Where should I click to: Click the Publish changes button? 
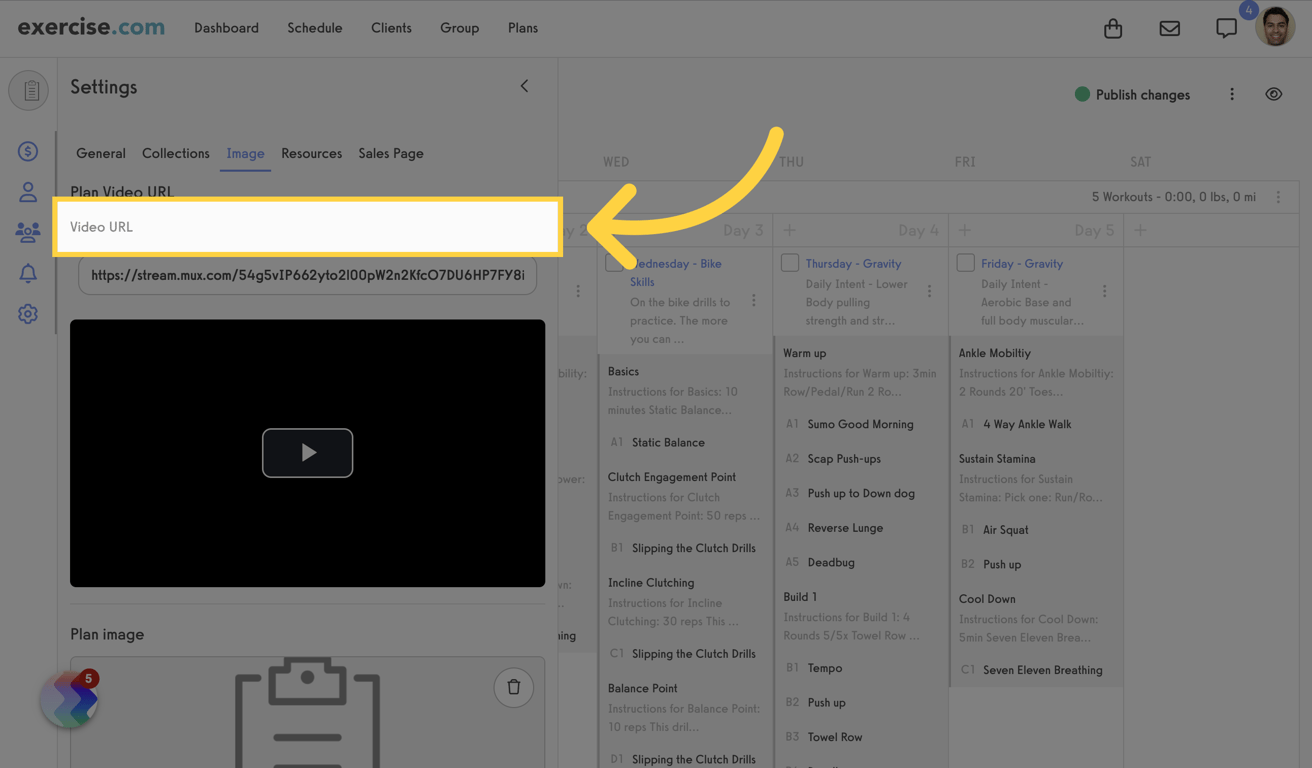coord(1131,93)
